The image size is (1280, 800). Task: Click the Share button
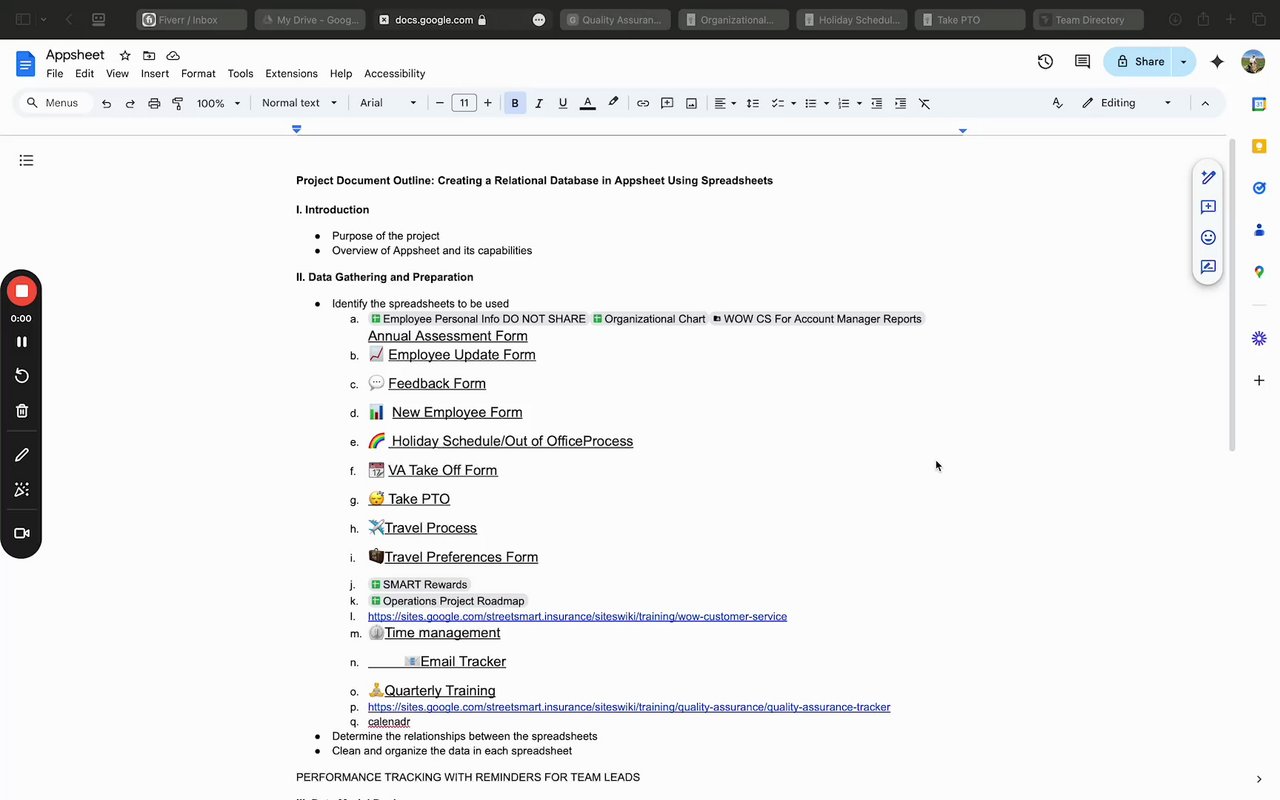tap(1138, 61)
